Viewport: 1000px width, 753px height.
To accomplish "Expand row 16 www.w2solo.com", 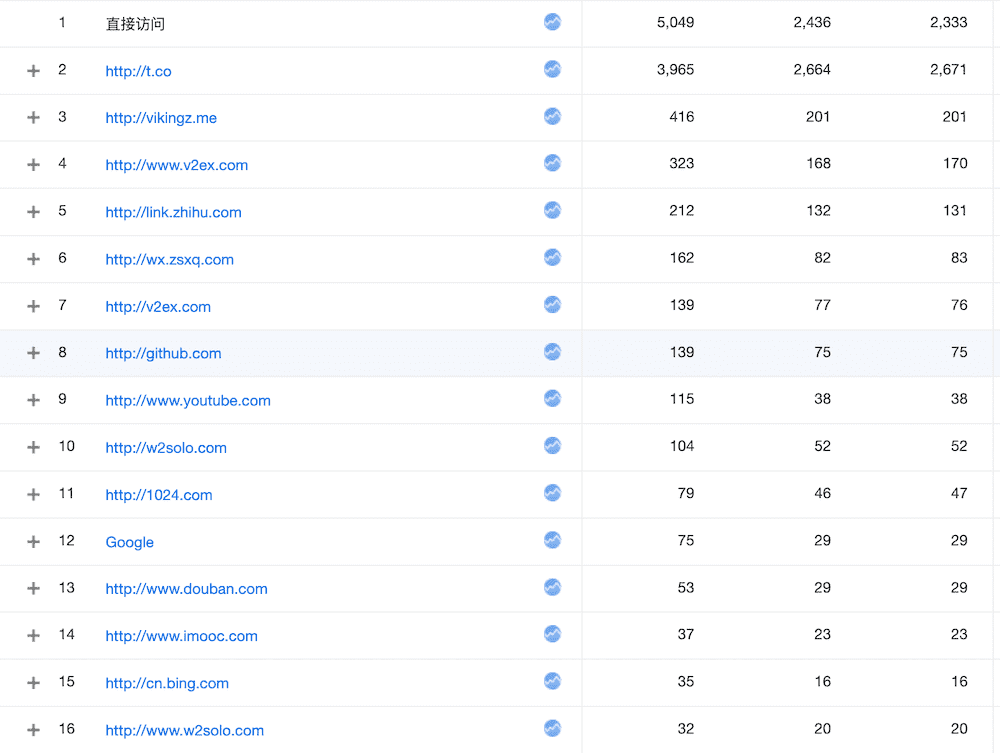I will click(33, 730).
